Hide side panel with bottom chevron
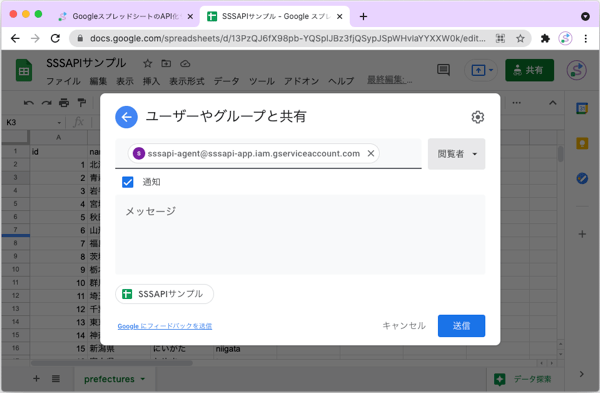Viewport: 600px width, 393px height. click(x=582, y=374)
